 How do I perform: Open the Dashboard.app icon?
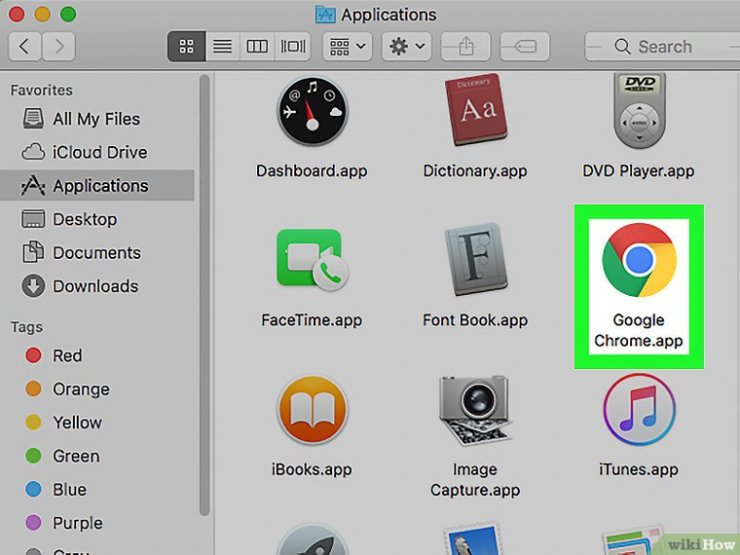312,111
